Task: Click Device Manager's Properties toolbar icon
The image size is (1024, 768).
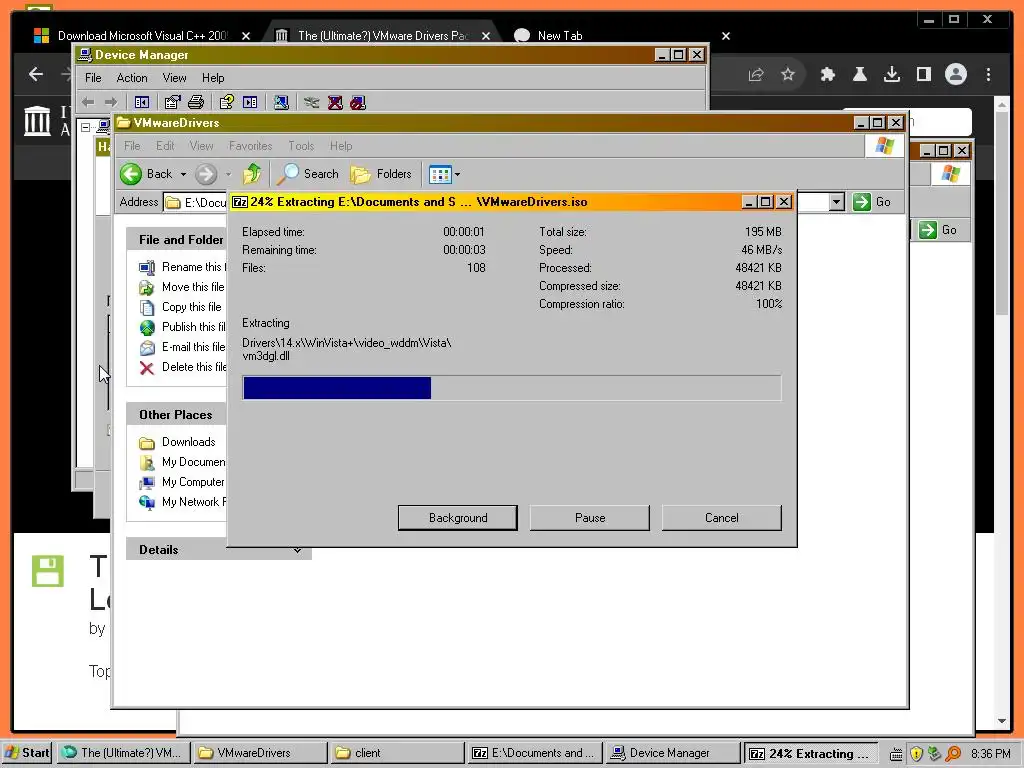Action: coord(172,103)
